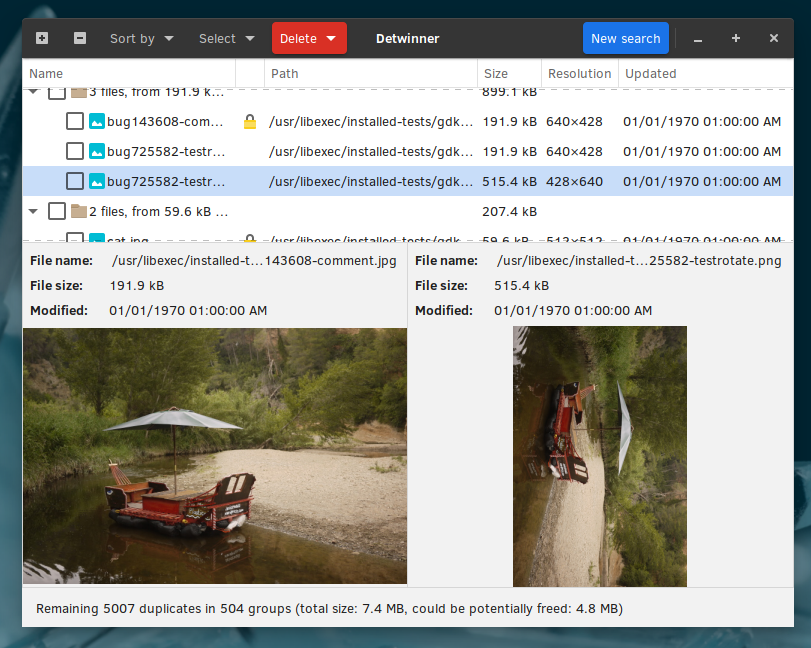Sort list by the Size column header
This screenshot has width=811, height=648.
[x=496, y=73]
